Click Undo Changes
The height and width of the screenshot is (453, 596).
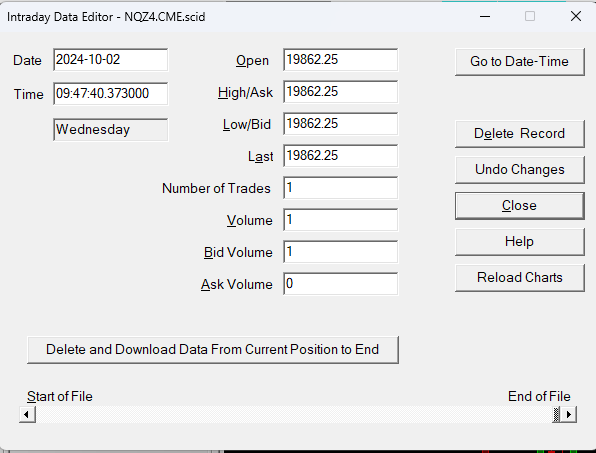(520, 169)
